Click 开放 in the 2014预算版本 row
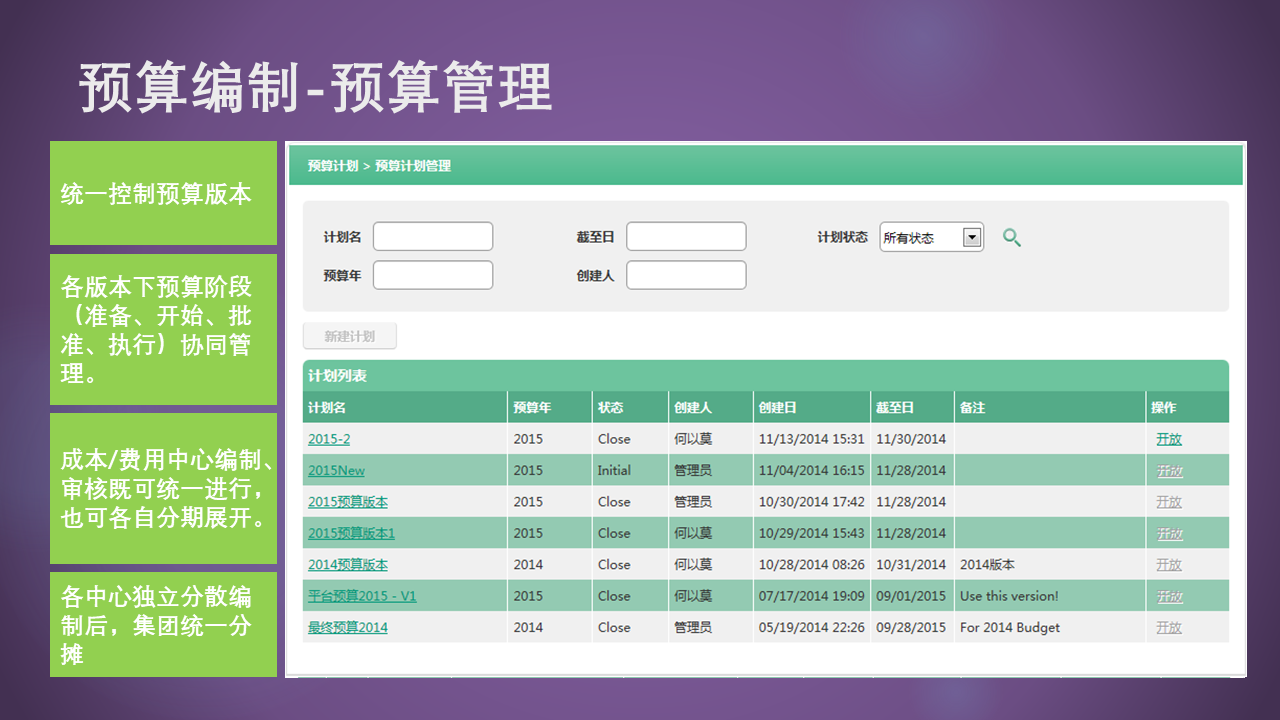 [x=1169, y=565]
